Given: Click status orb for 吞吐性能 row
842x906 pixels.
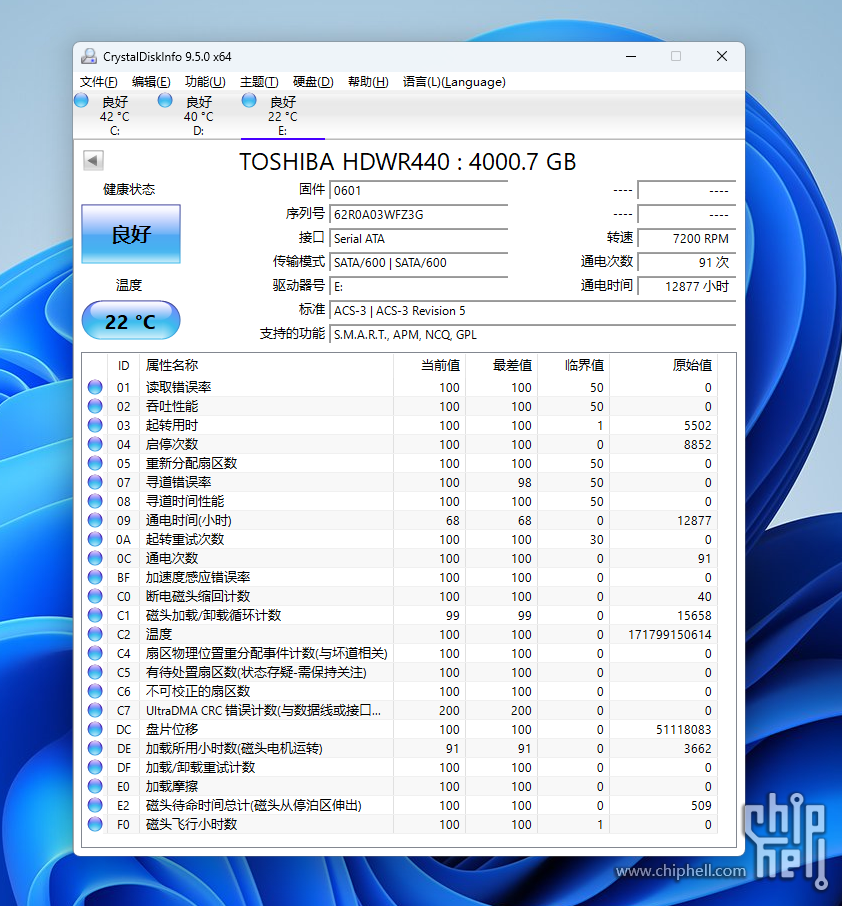Looking at the screenshot, I should point(95,406).
